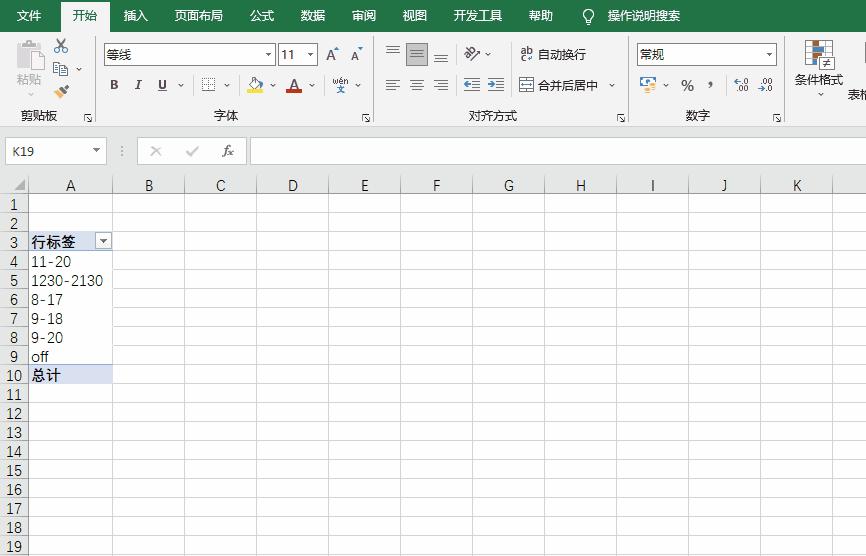The height and width of the screenshot is (556, 866).
Task: Decrease decimal places
Action: coord(765,85)
